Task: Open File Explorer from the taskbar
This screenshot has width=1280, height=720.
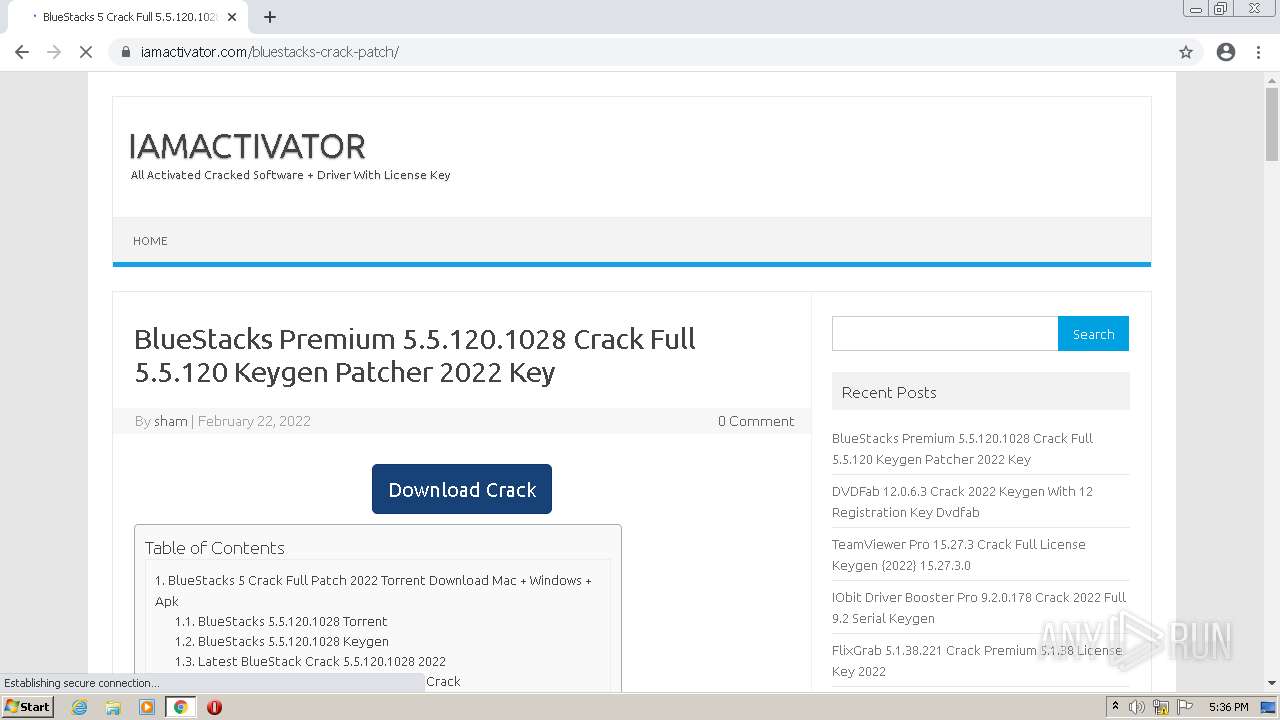Action: click(113, 707)
